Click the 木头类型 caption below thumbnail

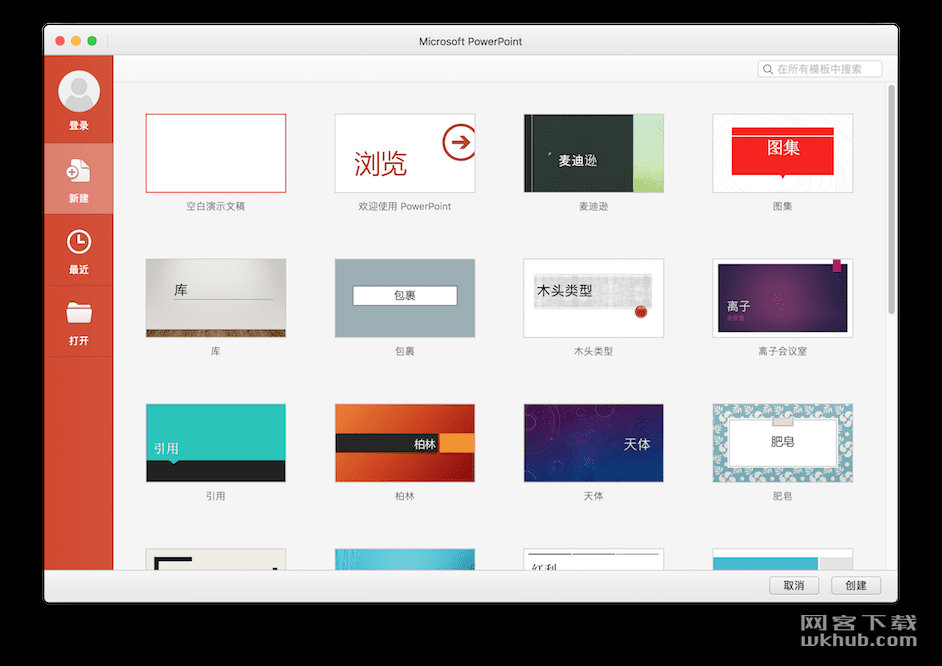click(x=594, y=351)
